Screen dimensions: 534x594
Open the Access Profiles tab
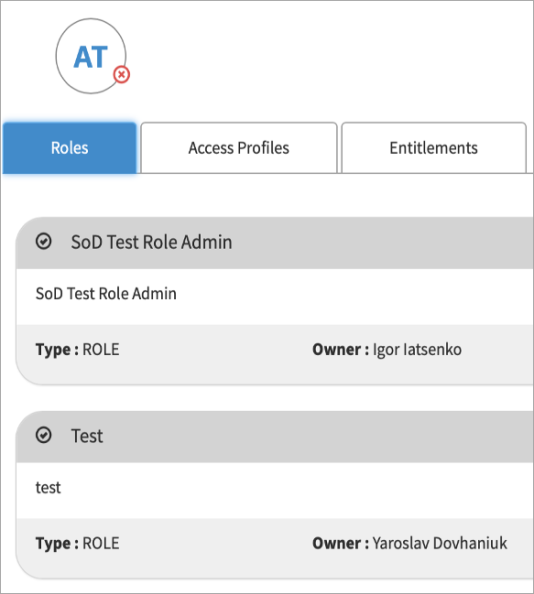(x=239, y=148)
